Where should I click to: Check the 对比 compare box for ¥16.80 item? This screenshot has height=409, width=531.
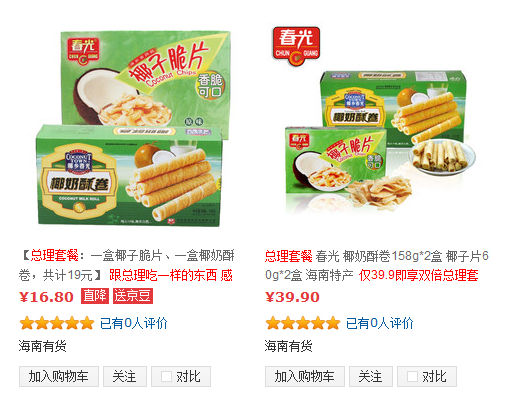tap(166, 376)
